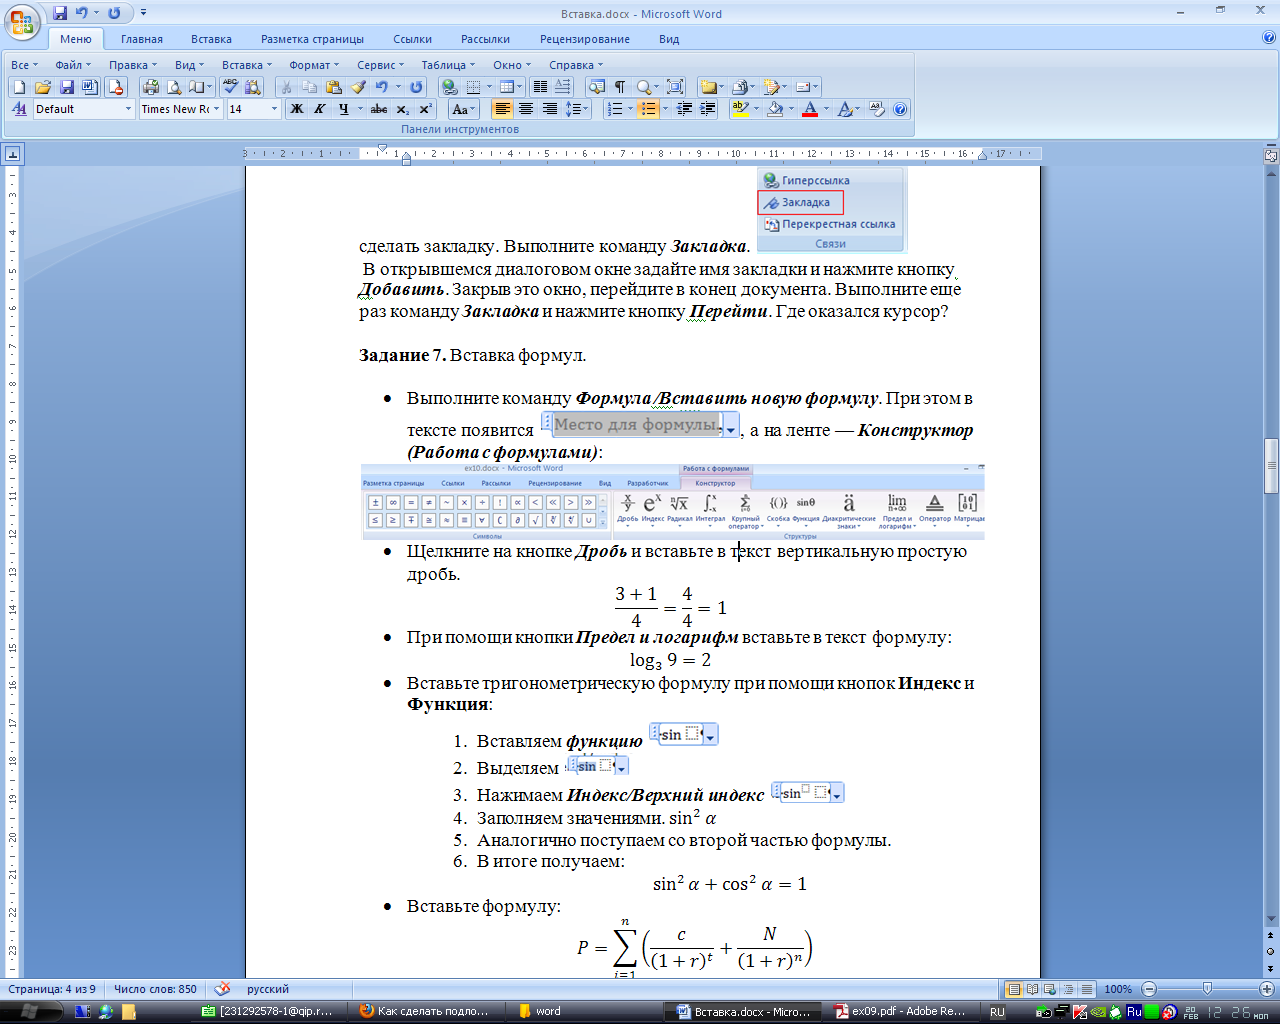The image size is (1280, 1024).
Task: Toggle align text left
Action: coord(502,109)
